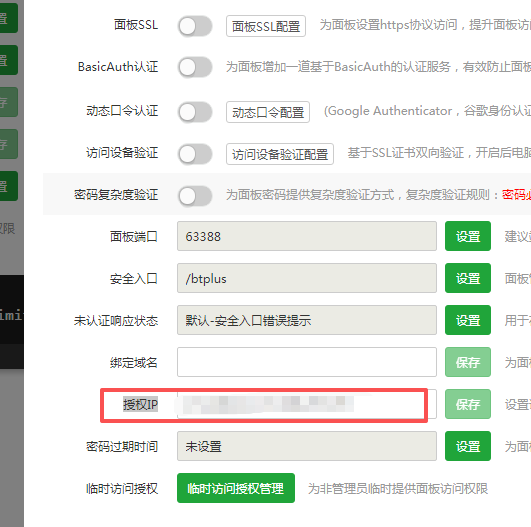Click the 面板SSL label
531x527 pixels.
[x=136, y=25]
